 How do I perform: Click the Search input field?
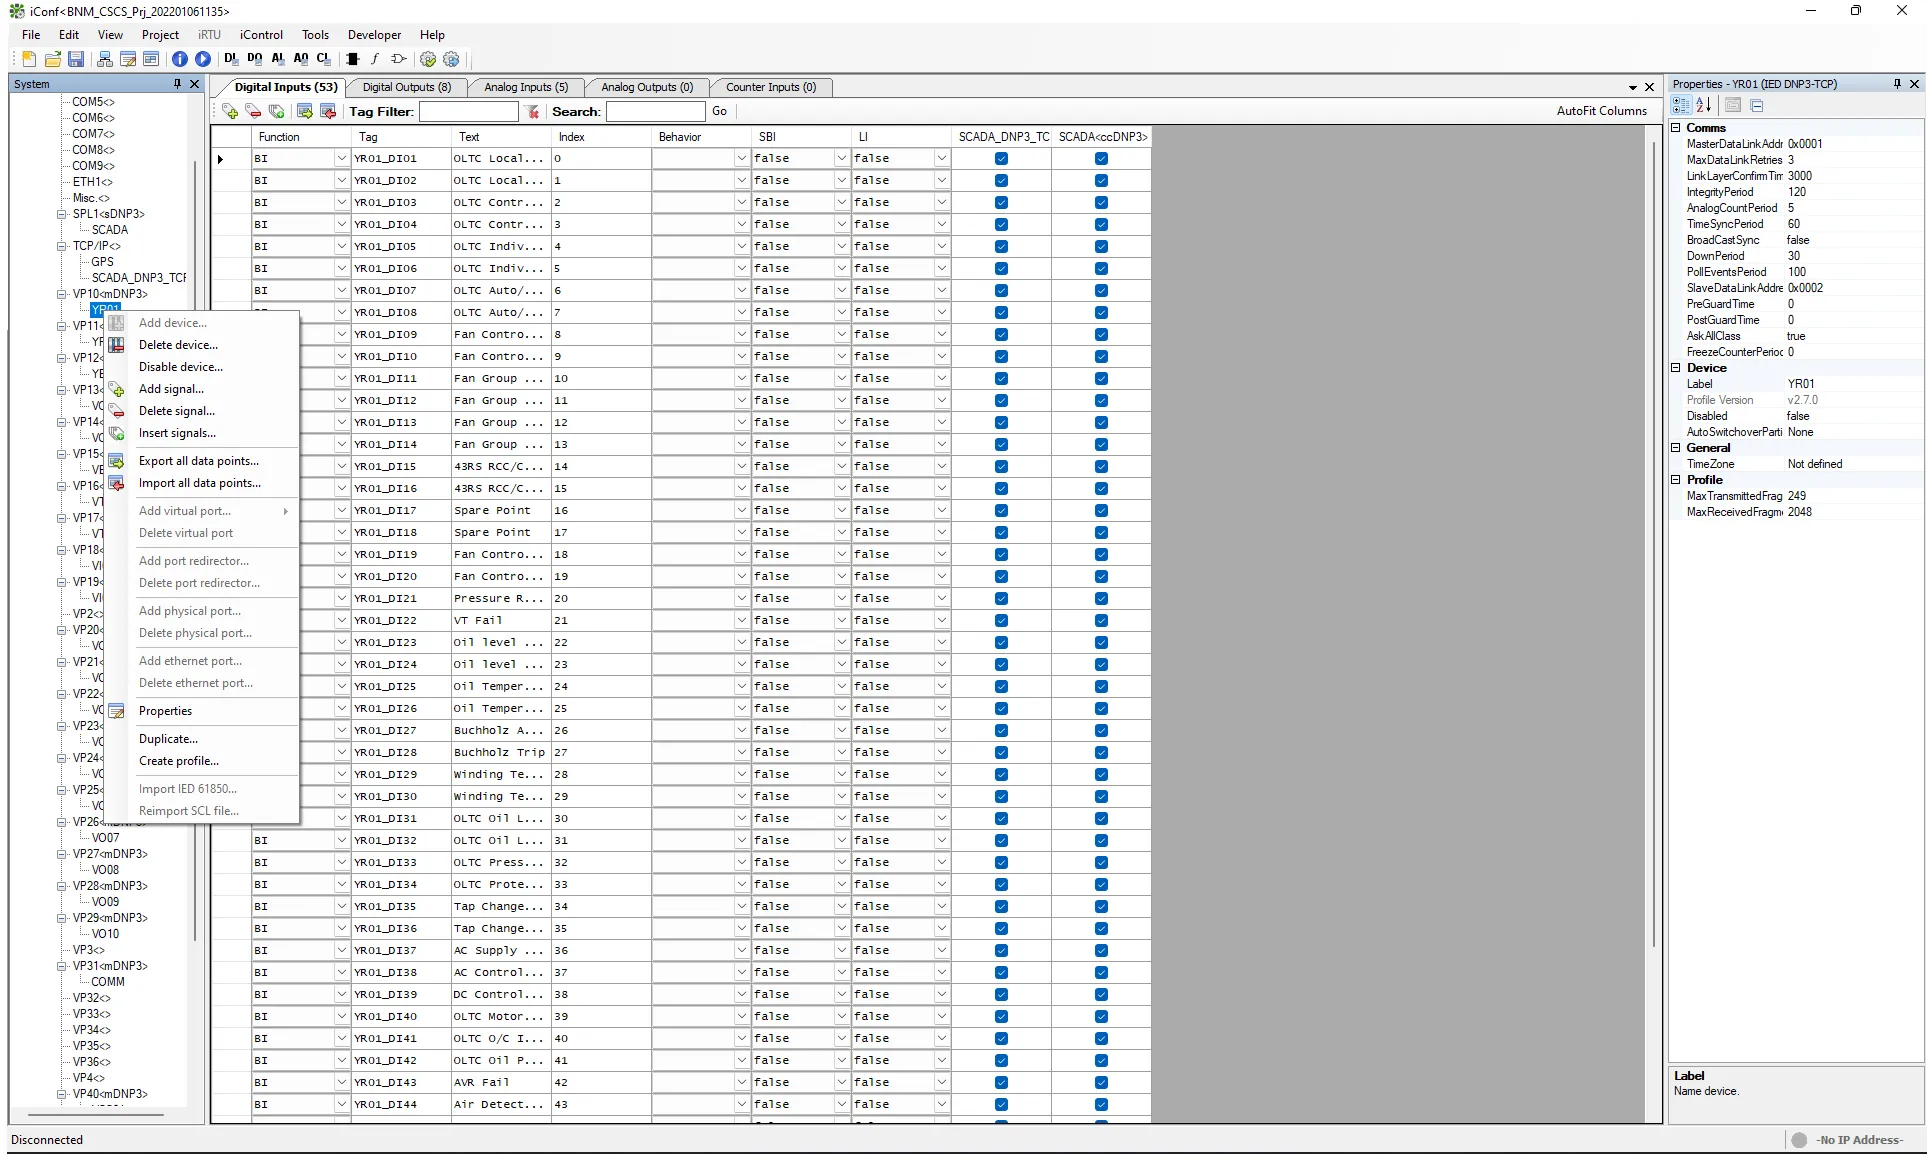click(x=656, y=112)
